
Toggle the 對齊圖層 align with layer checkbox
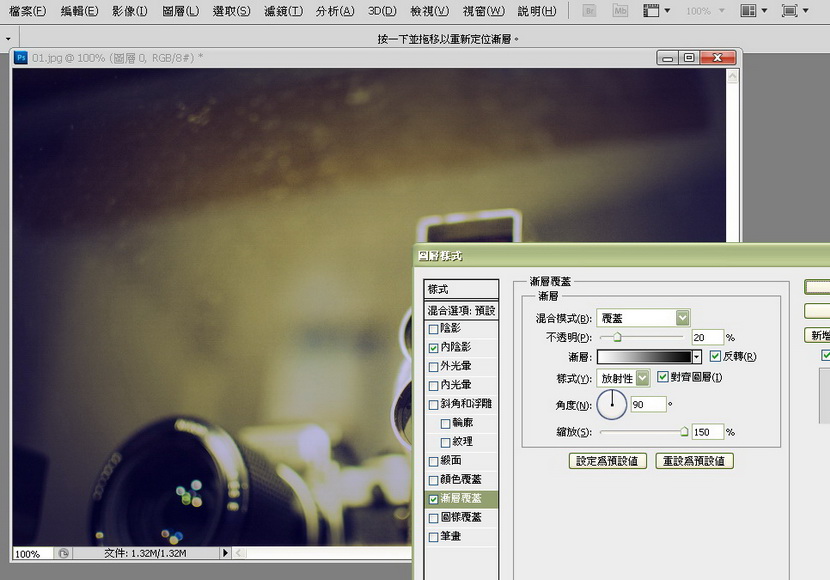(x=663, y=377)
